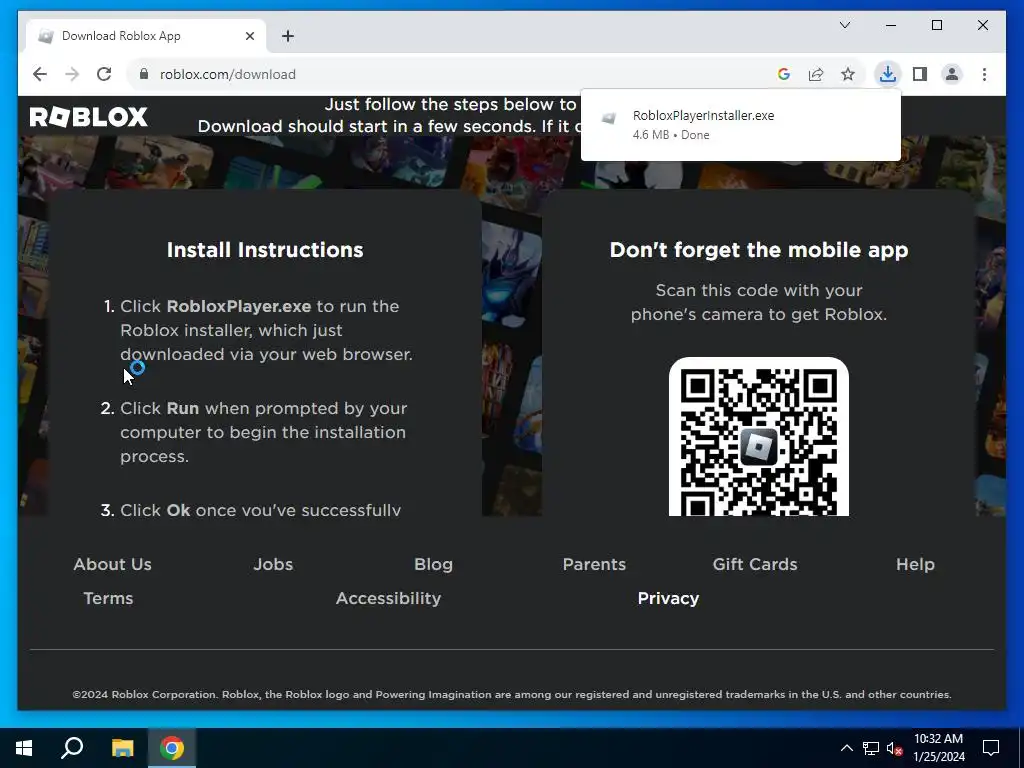
Task: Go back using the browser back arrow
Action: [40, 74]
